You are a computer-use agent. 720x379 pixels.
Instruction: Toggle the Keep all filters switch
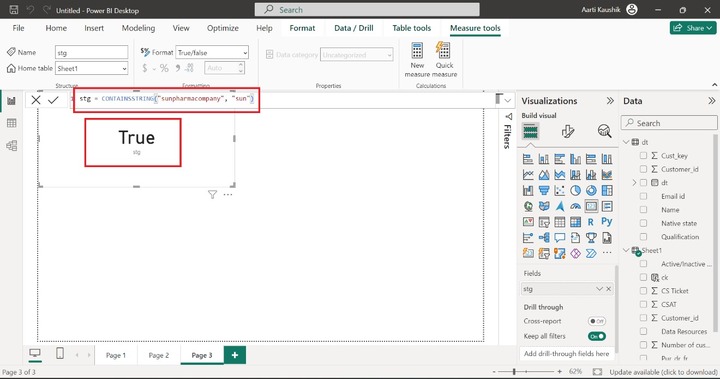[597, 336]
